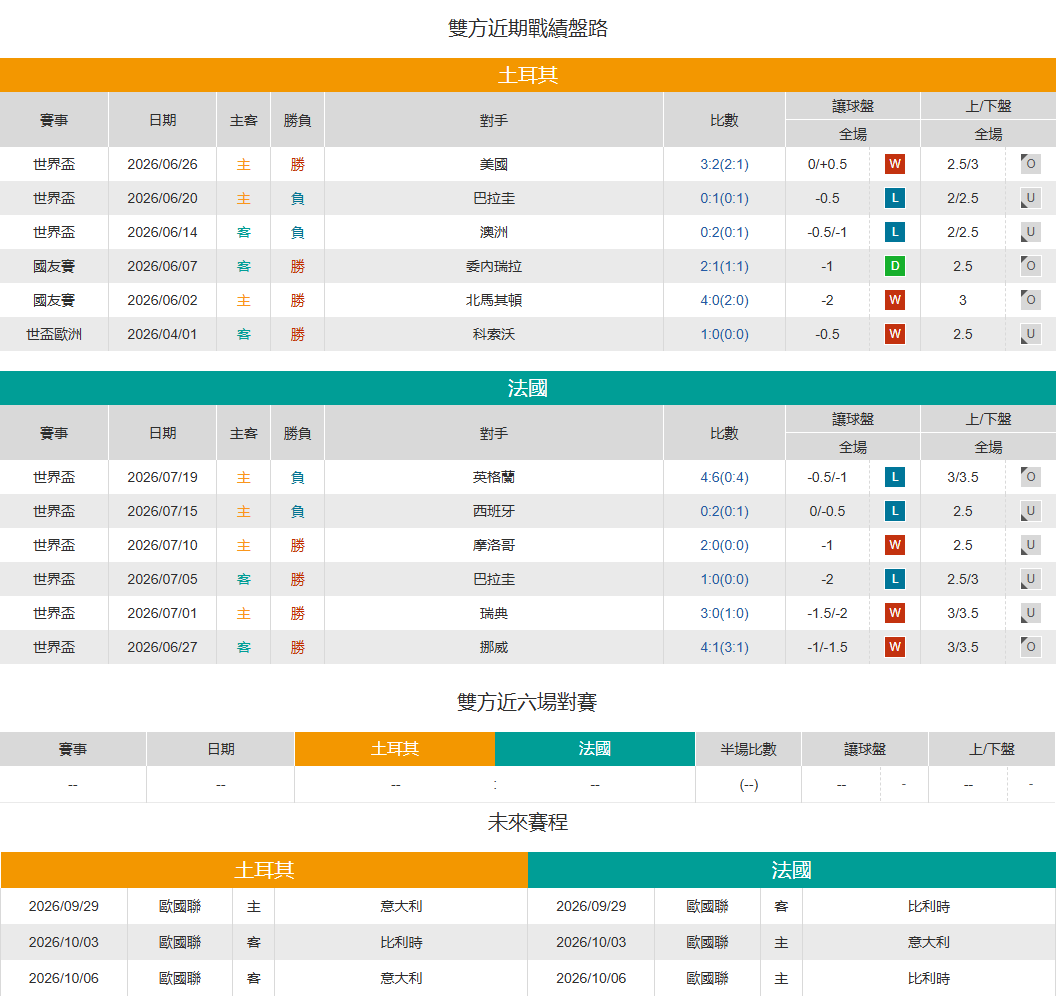Click the green D badge for 委內瑞拉
1056x997 pixels.
click(894, 266)
